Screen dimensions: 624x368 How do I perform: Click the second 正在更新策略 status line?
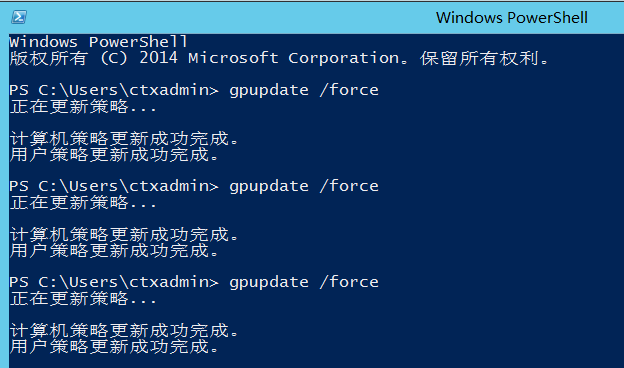(x=83, y=202)
